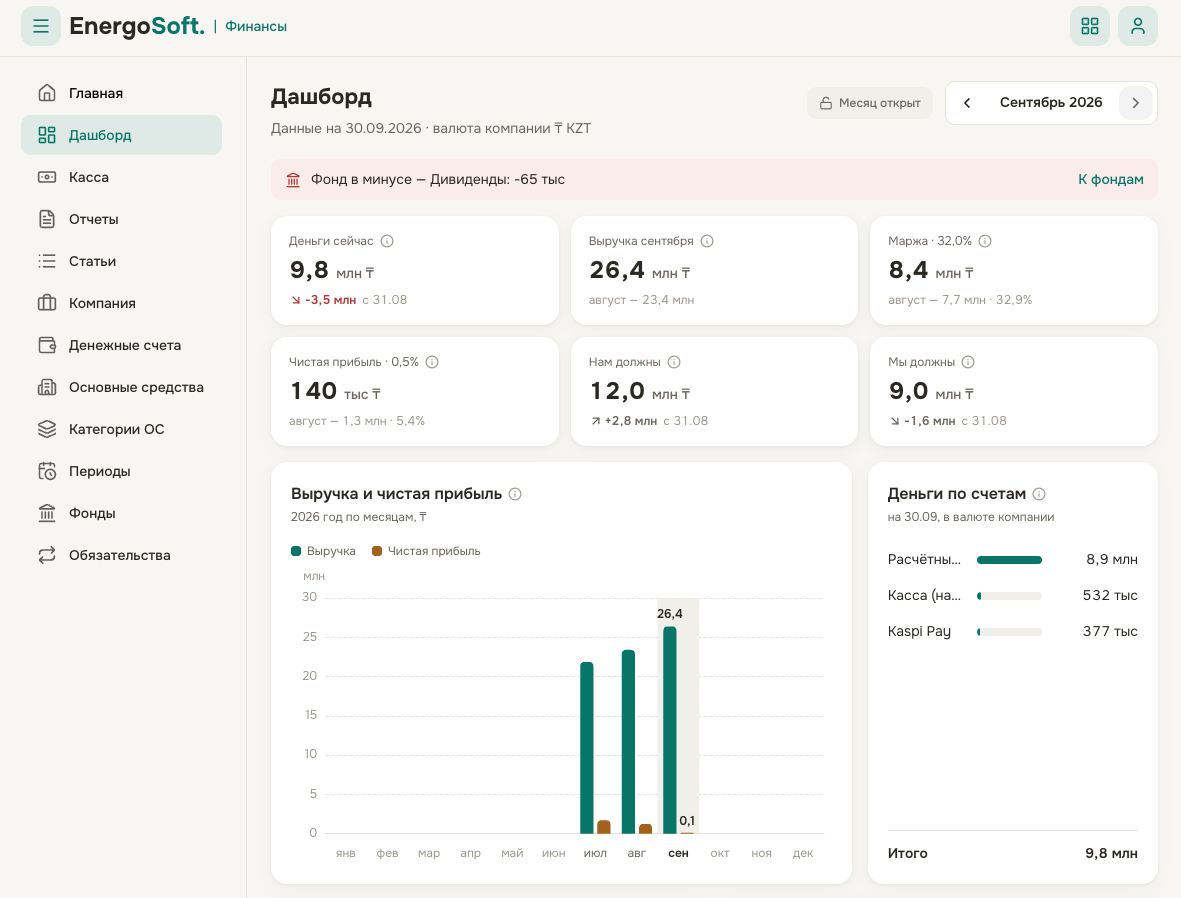This screenshot has width=1181, height=898.
Task: Navigate to Основные средства
Action: pos(121,387)
